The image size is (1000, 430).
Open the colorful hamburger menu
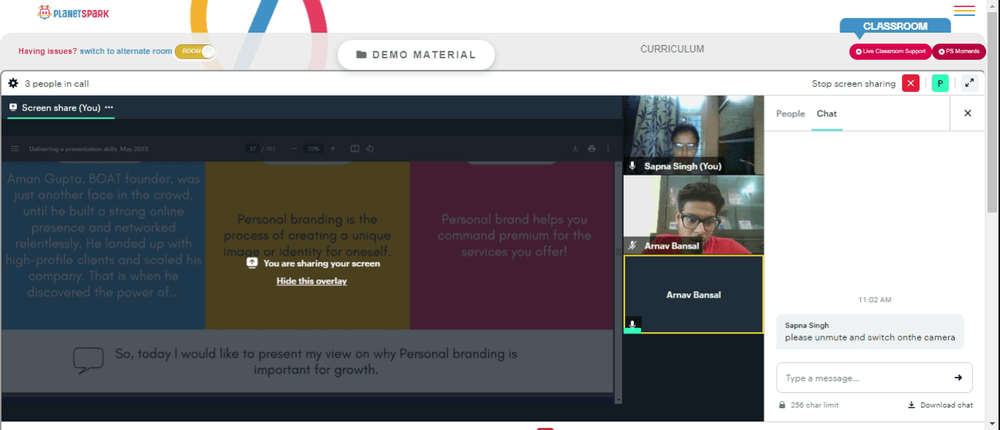pyautogui.click(x=964, y=11)
